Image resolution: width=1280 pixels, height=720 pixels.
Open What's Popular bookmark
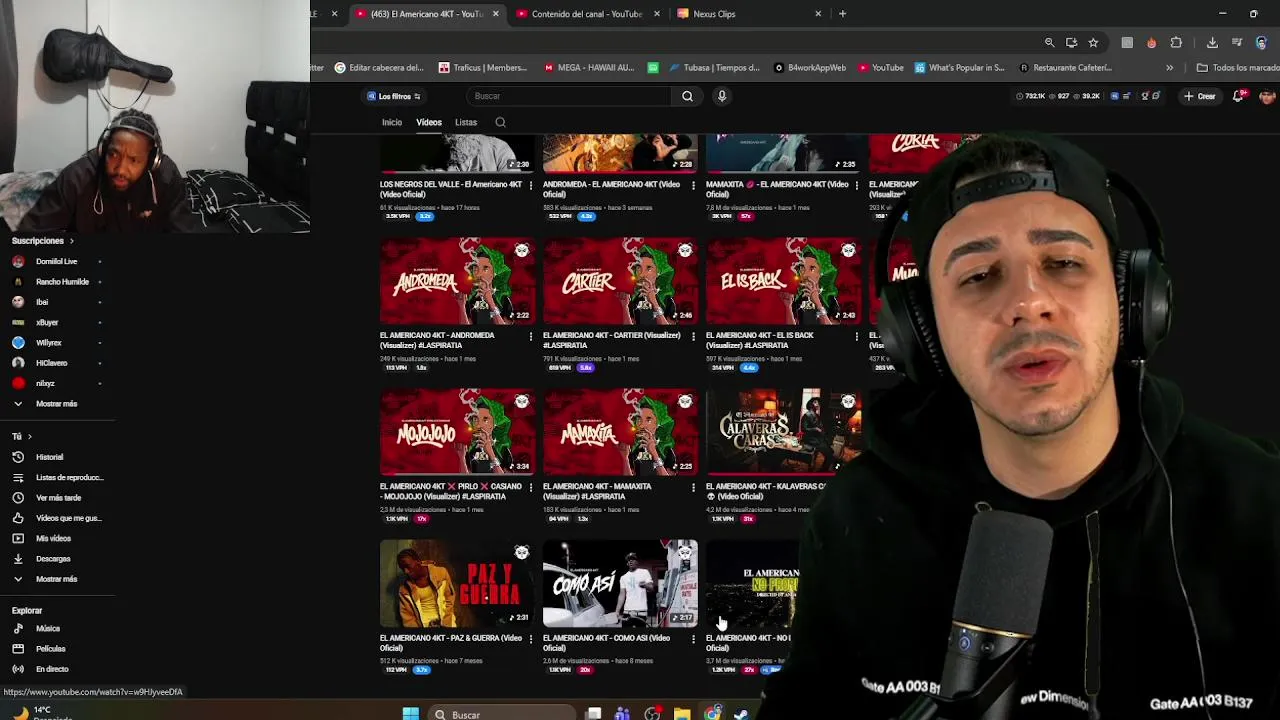pos(959,68)
